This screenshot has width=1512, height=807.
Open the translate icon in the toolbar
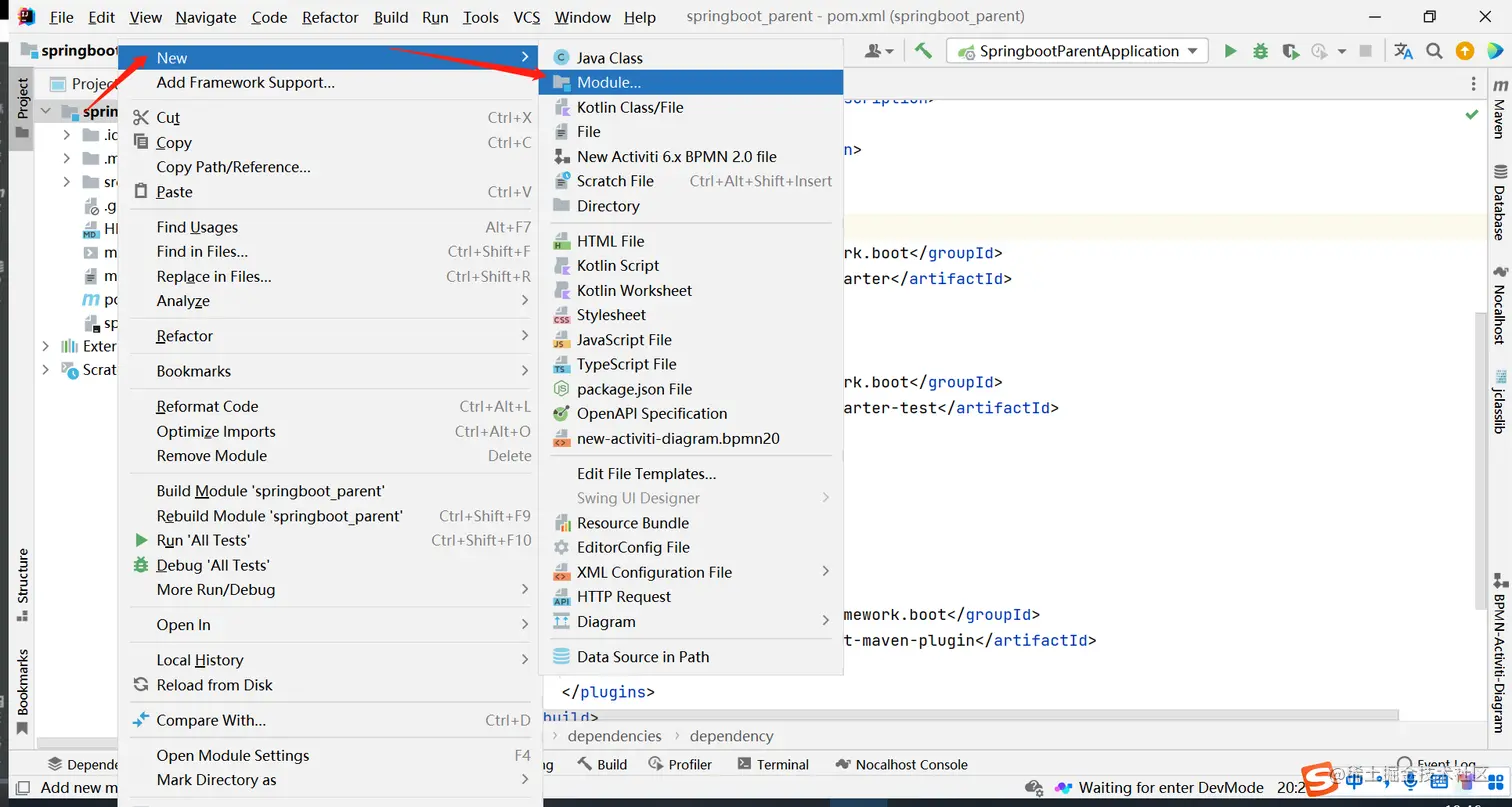(1403, 51)
